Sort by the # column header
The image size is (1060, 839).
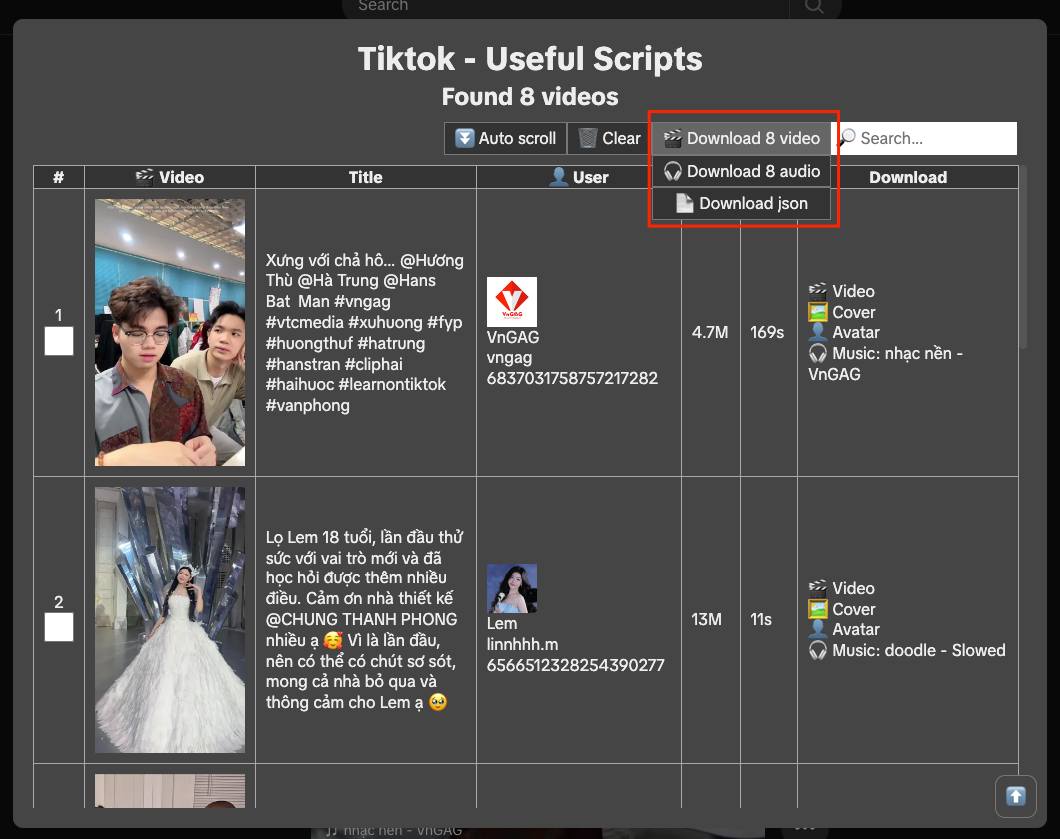click(x=59, y=177)
